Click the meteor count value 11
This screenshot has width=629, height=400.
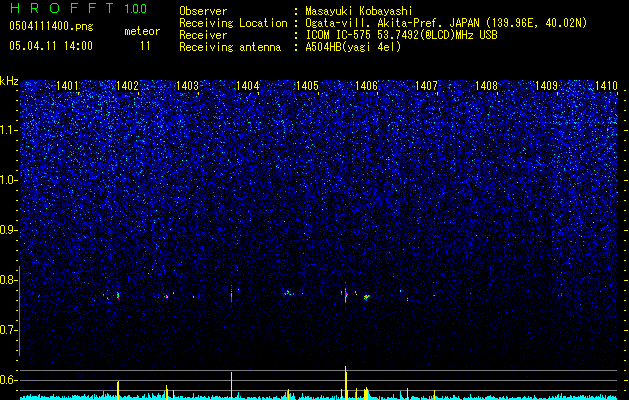[x=145, y=46]
